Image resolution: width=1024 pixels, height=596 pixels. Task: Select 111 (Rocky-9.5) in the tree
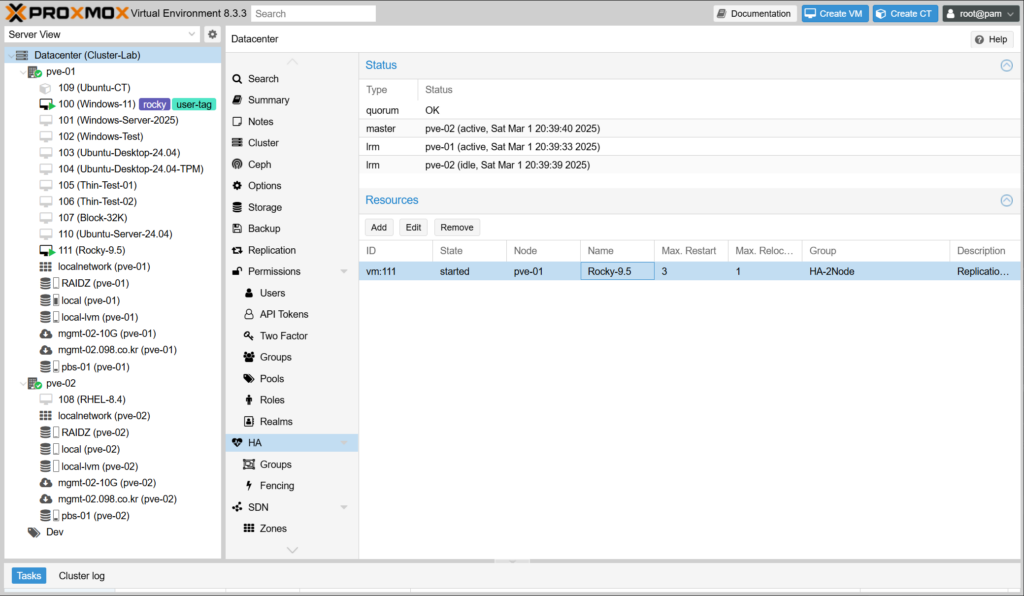[91, 250]
